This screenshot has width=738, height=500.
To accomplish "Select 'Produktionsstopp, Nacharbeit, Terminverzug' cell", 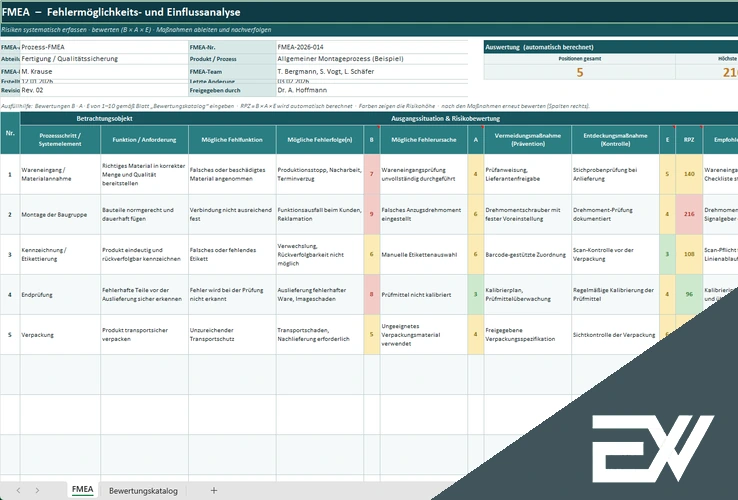I will (x=320, y=174).
